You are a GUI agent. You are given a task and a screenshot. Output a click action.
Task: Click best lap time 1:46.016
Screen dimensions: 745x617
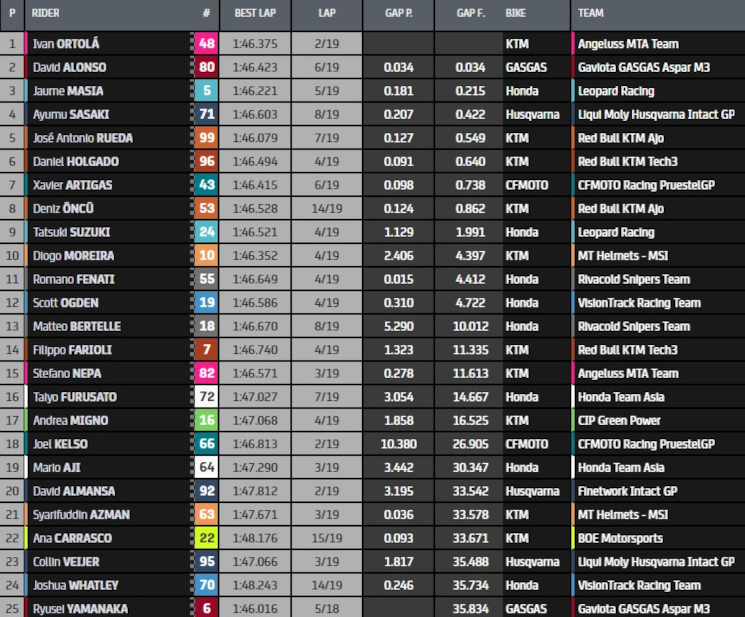255,608
